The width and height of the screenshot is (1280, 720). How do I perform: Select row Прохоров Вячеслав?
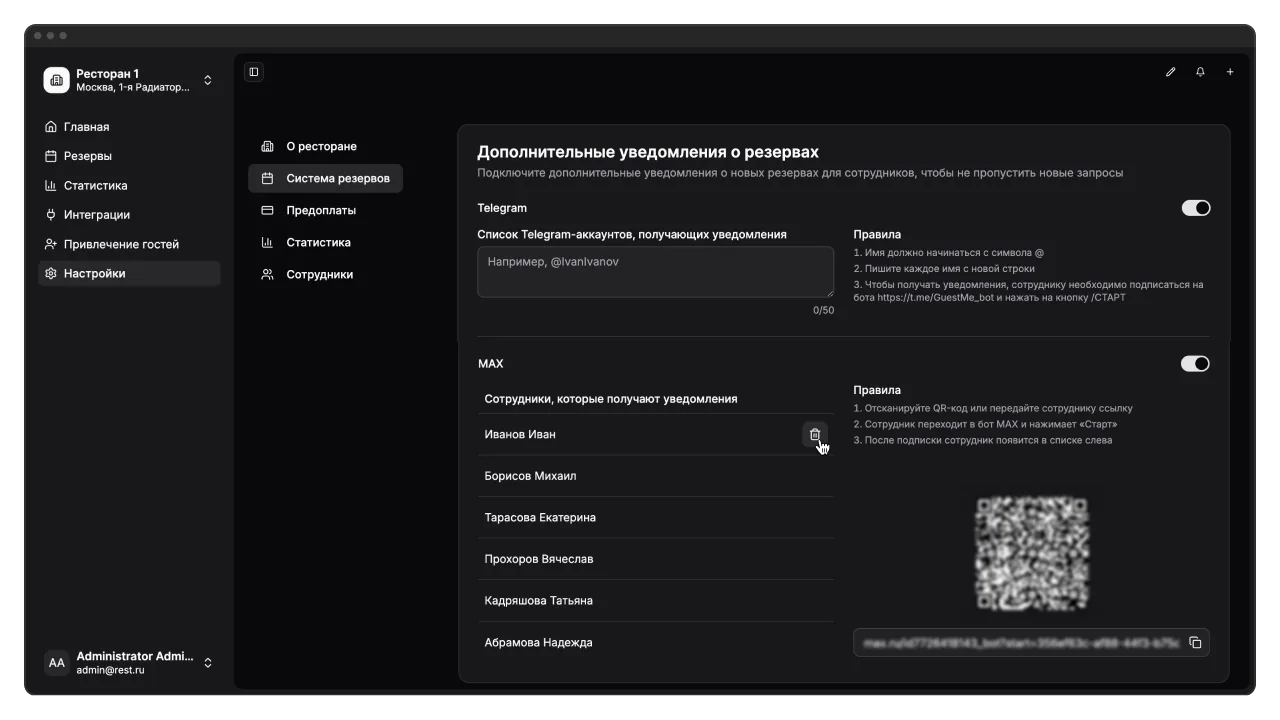(x=656, y=559)
